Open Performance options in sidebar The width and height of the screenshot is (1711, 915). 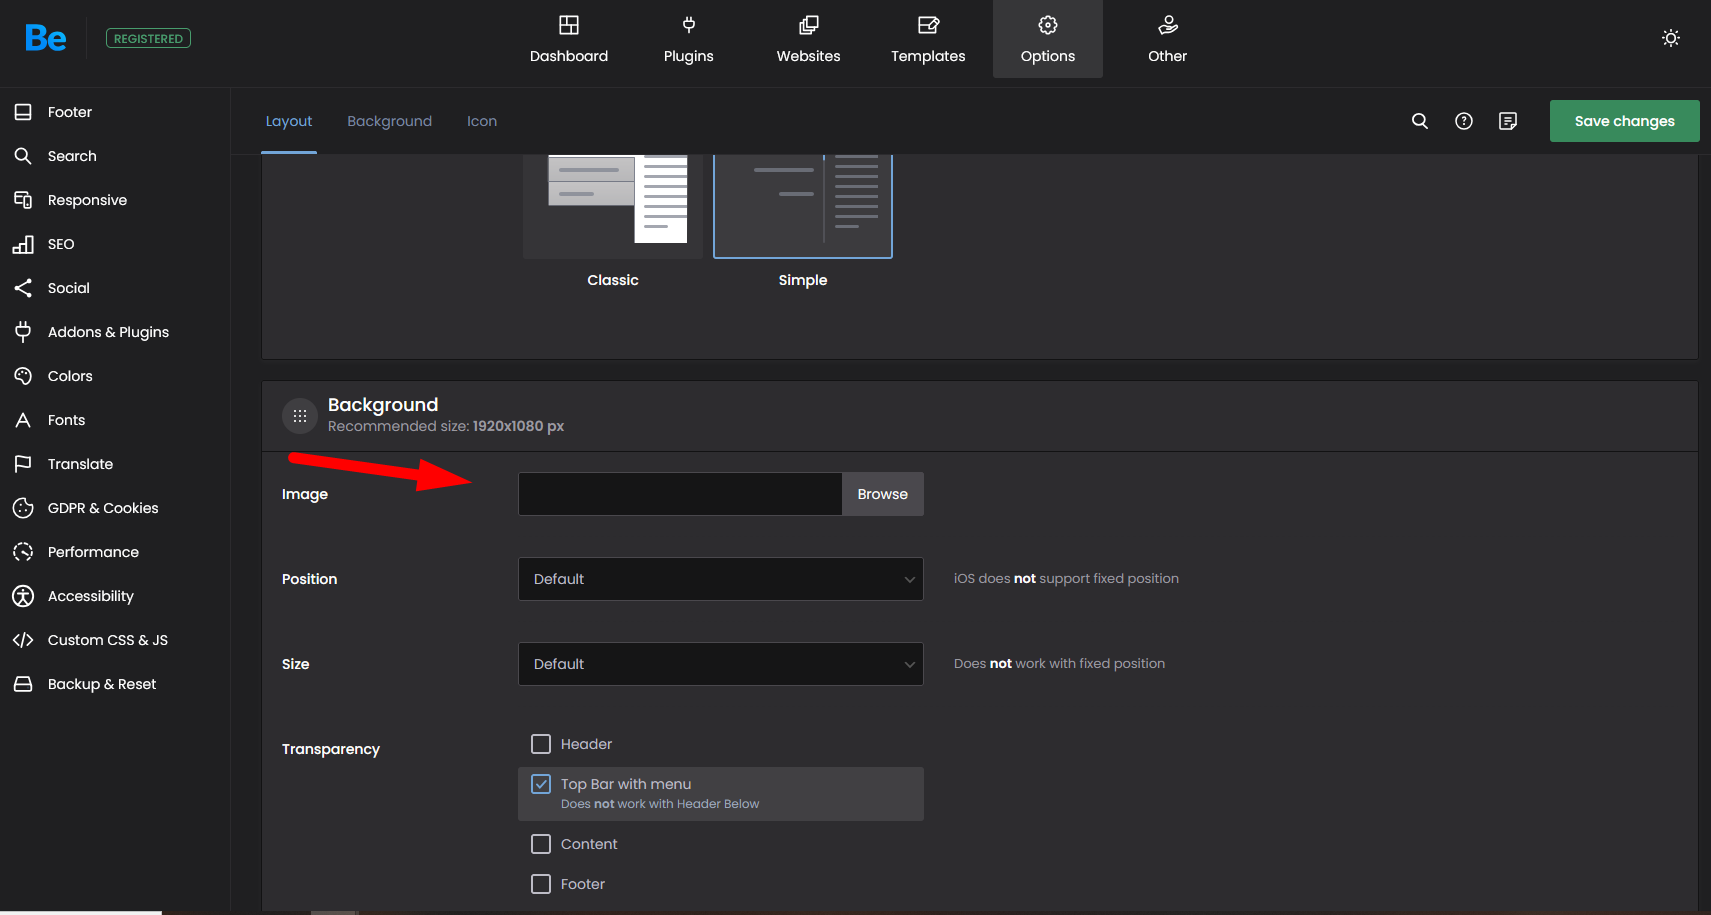coord(93,552)
